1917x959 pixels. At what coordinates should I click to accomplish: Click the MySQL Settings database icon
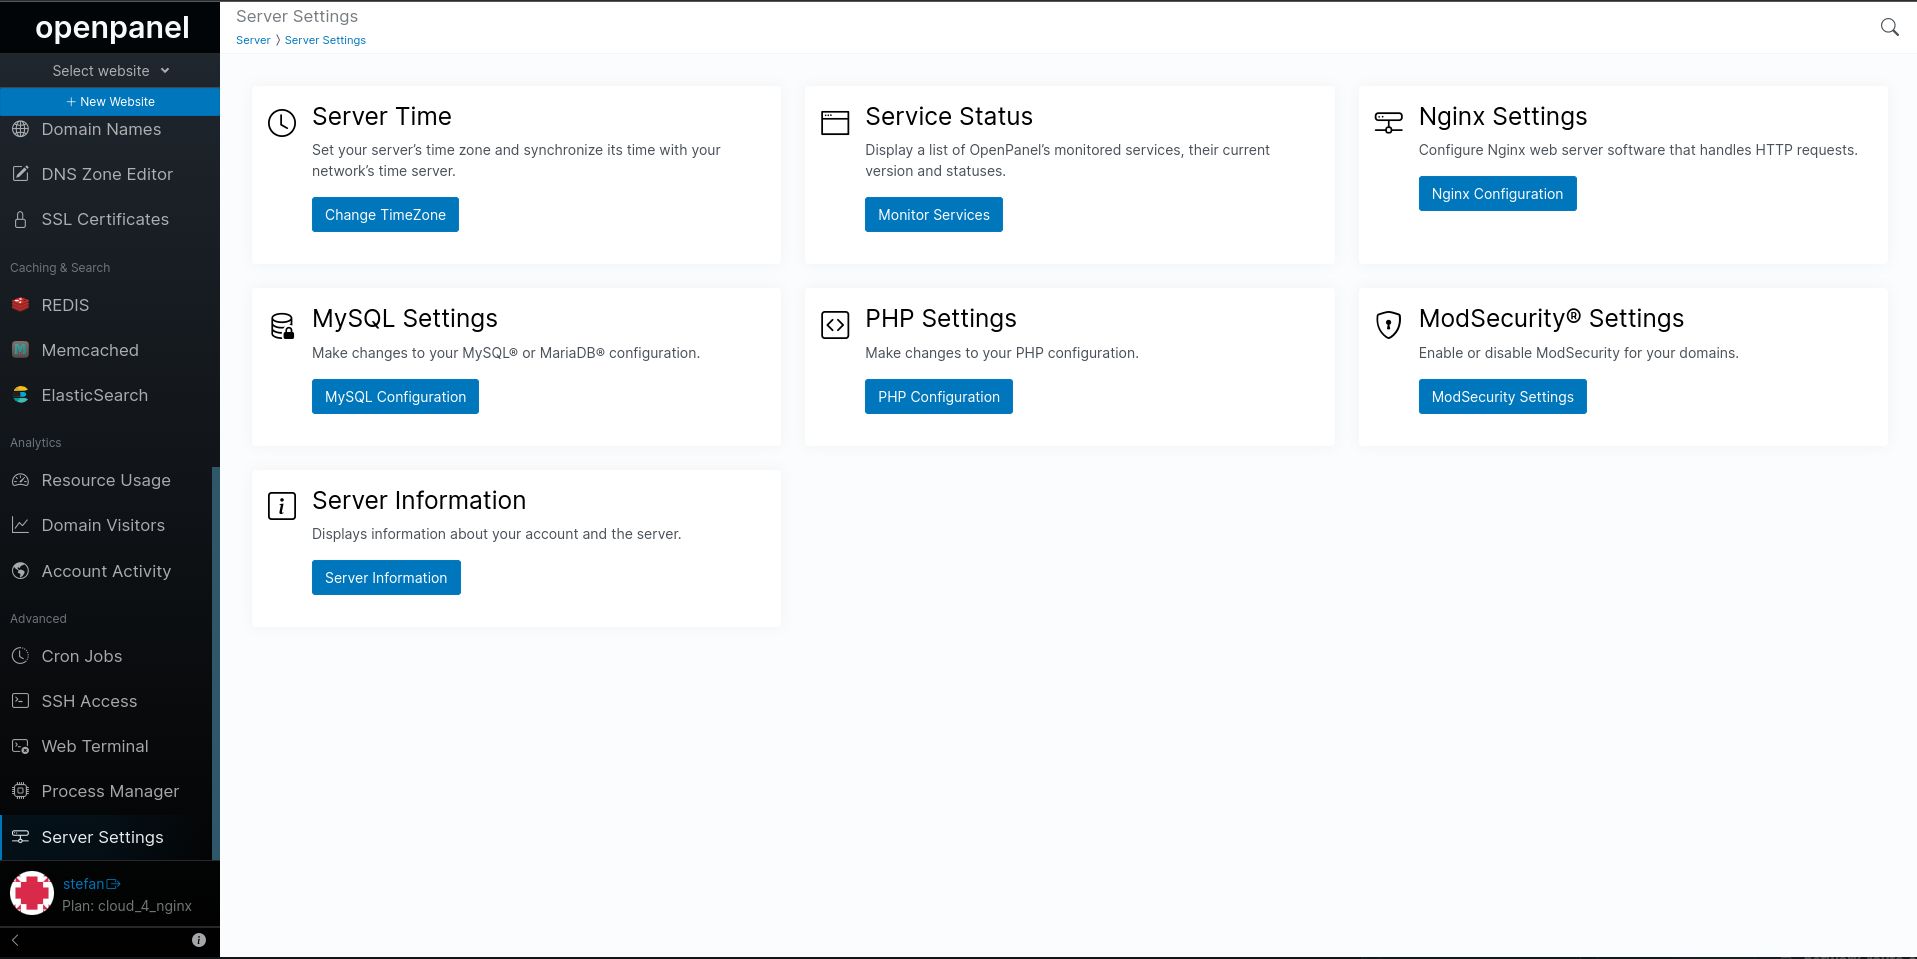[x=282, y=326]
